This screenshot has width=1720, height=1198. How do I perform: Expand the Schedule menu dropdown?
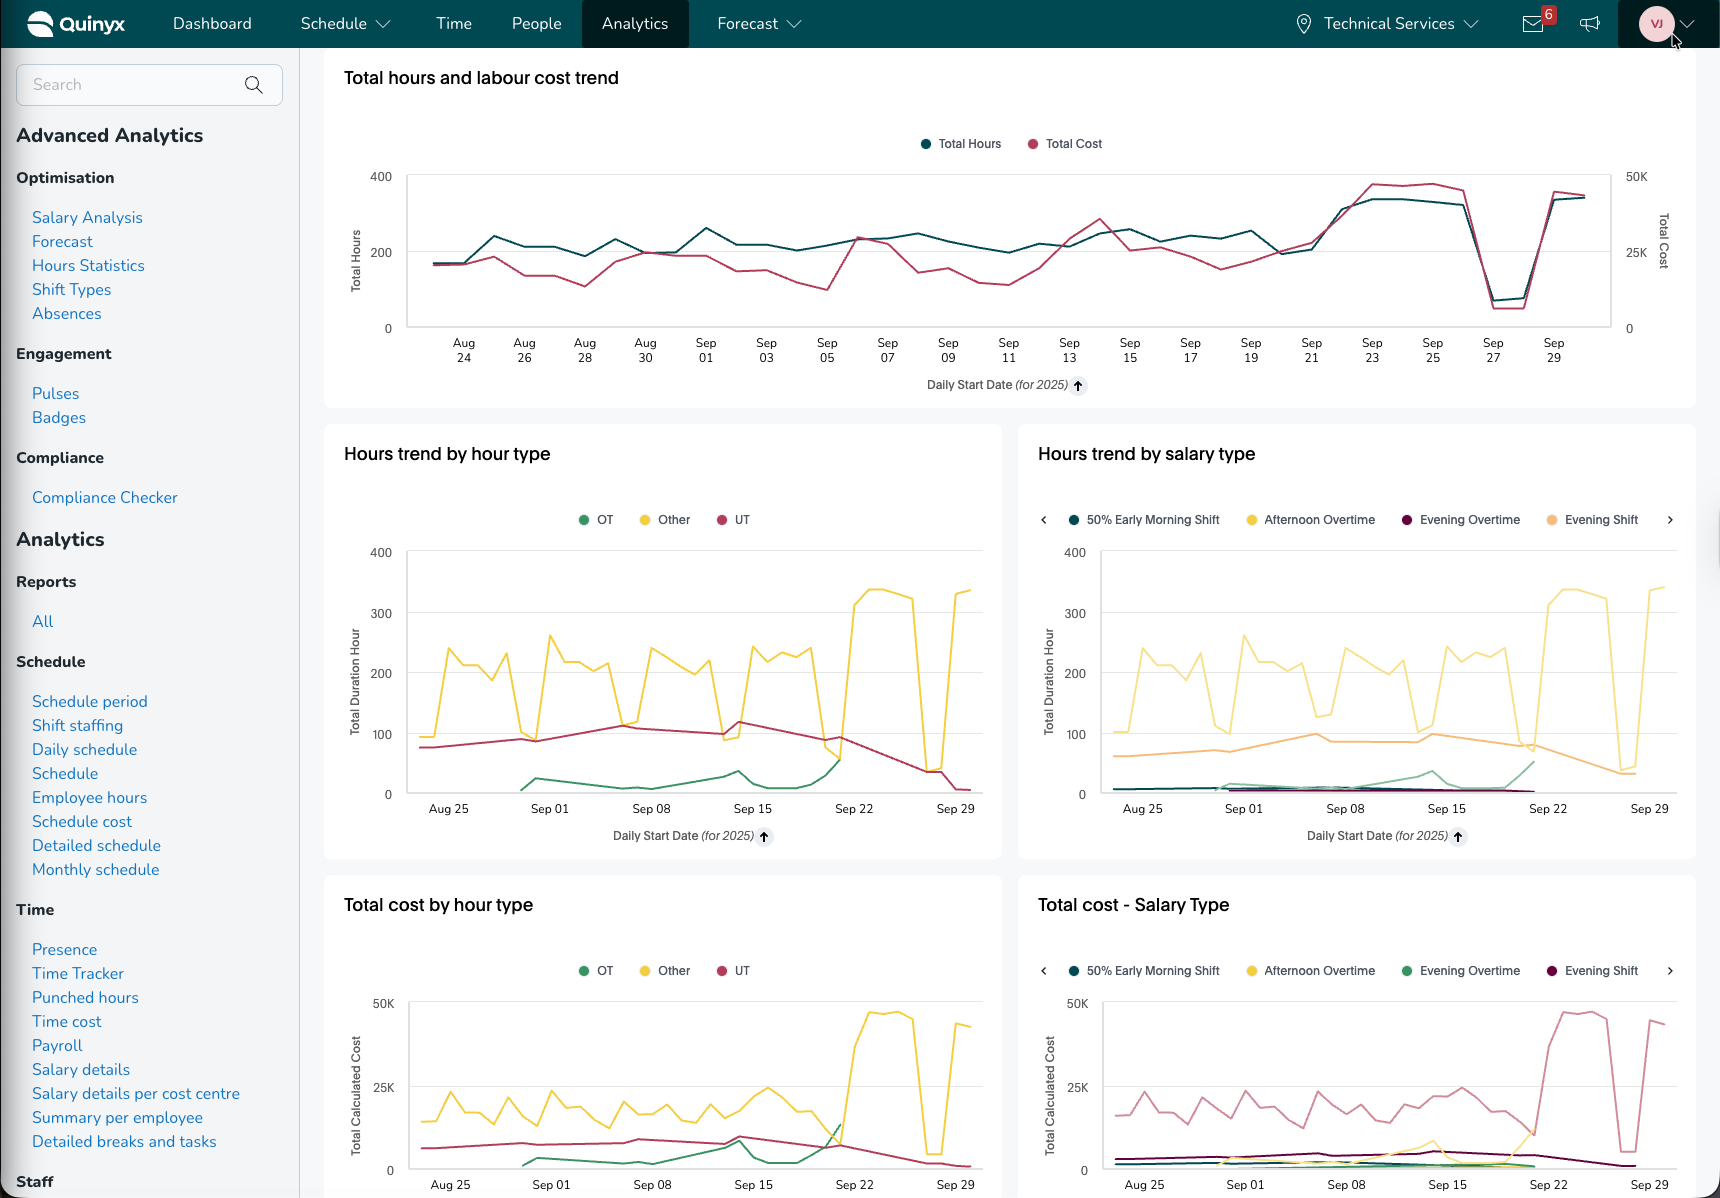tap(345, 24)
